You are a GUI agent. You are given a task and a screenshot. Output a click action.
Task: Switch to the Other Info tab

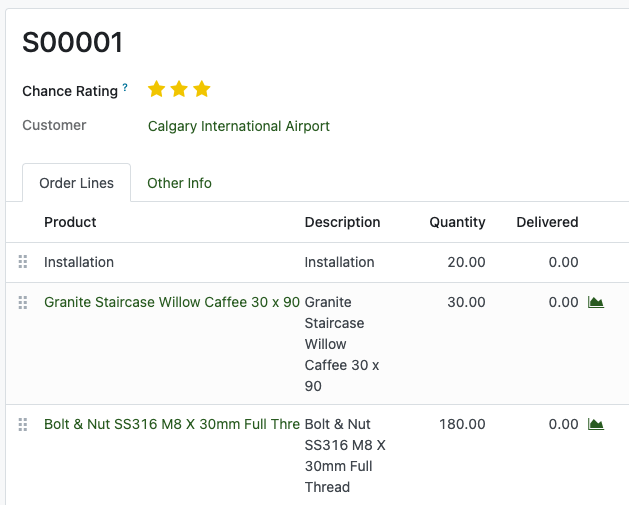[x=179, y=183]
